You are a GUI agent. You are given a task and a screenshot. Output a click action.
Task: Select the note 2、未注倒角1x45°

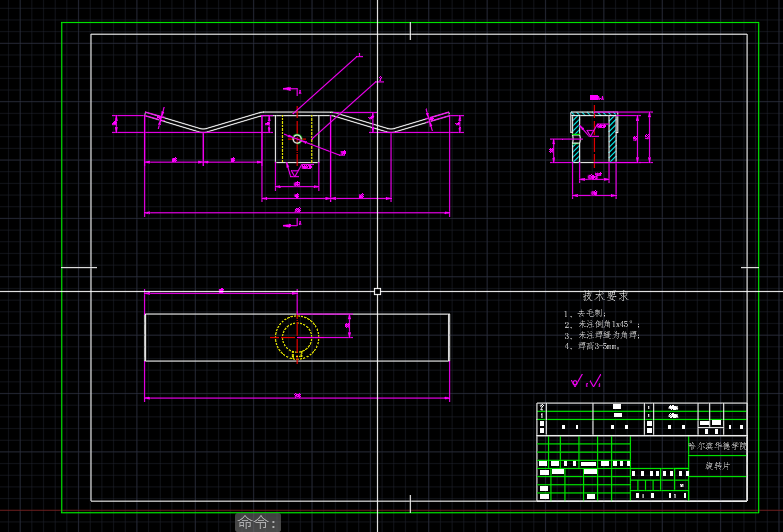[x=602, y=324]
